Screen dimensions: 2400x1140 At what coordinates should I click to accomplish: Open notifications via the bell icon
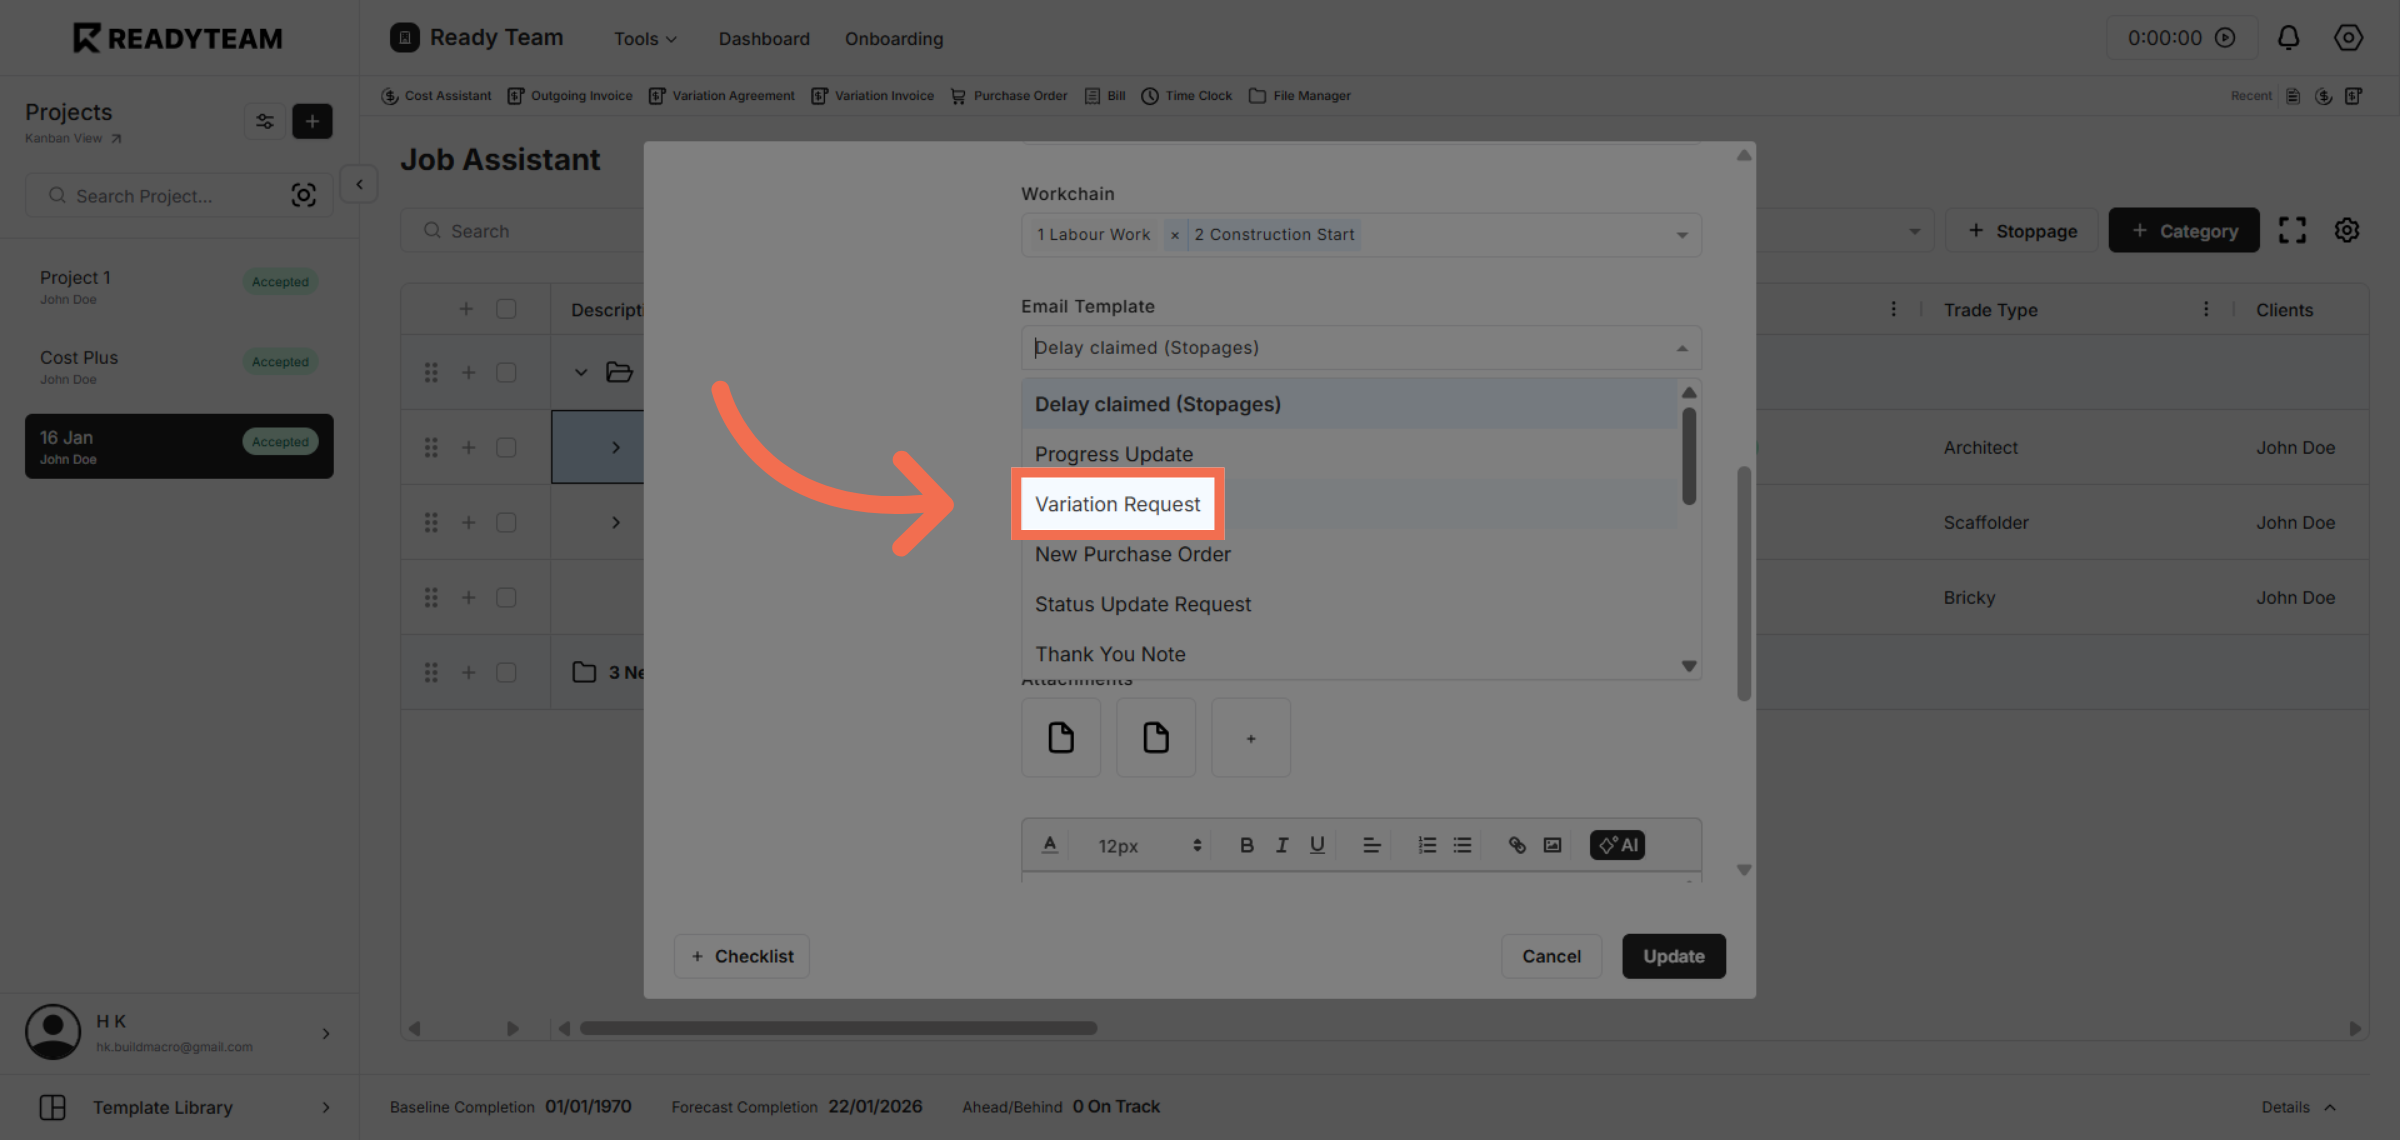click(2289, 37)
